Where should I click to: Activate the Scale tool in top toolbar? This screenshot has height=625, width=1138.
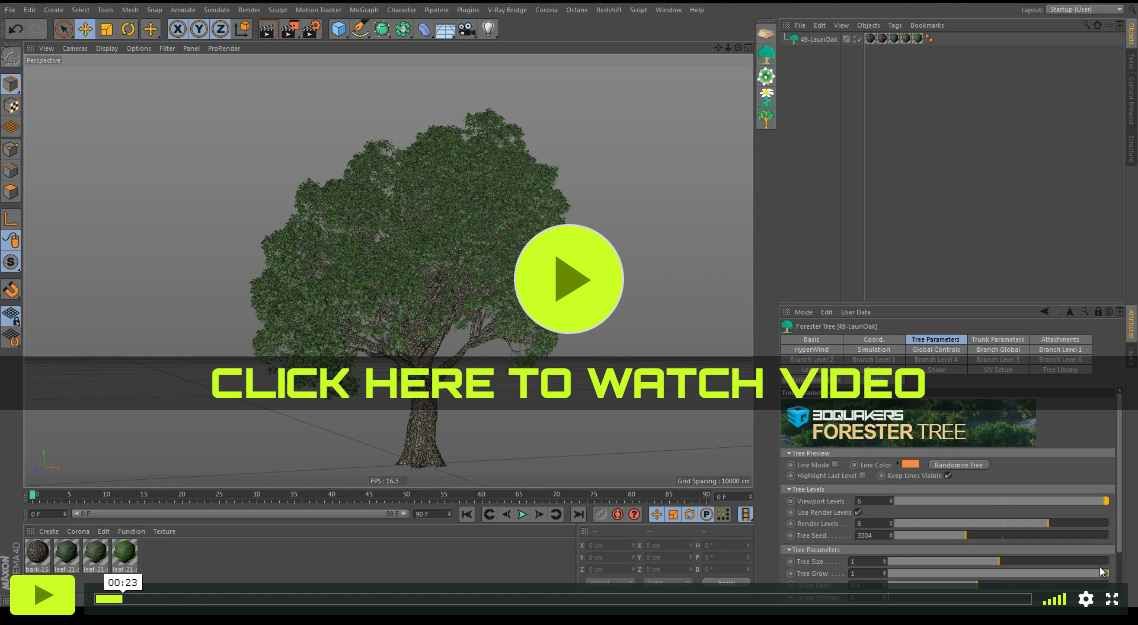point(107,29)
